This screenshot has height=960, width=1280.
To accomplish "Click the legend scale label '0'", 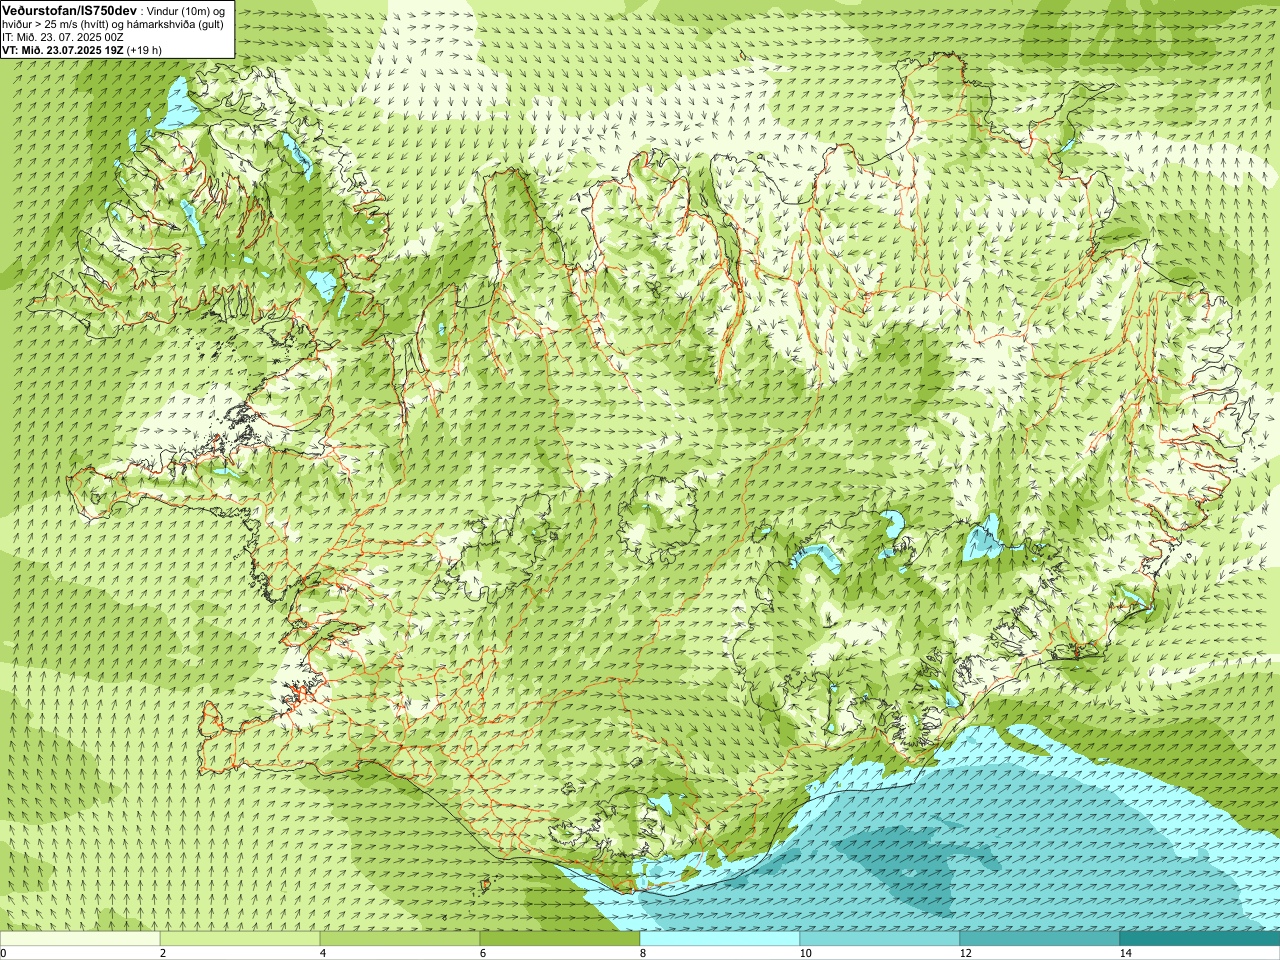I will point(4,953).
